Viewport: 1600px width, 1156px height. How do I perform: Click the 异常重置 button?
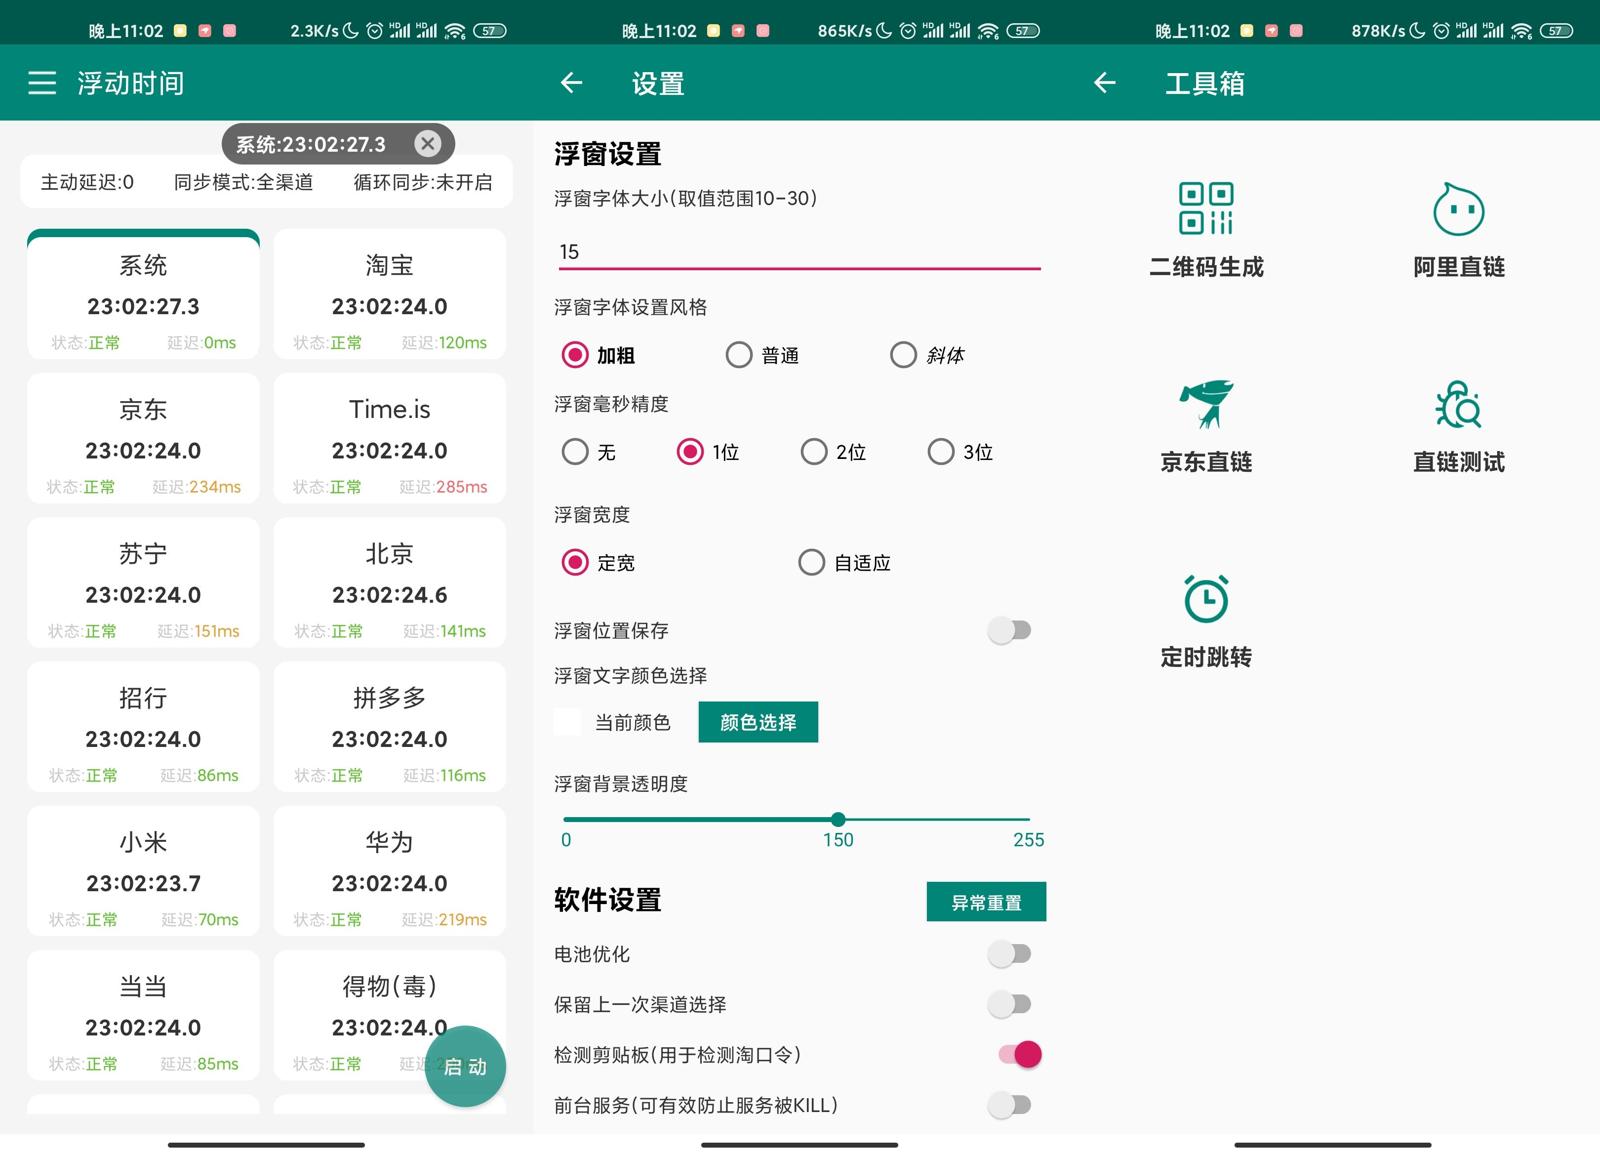[x=986, y=902]
